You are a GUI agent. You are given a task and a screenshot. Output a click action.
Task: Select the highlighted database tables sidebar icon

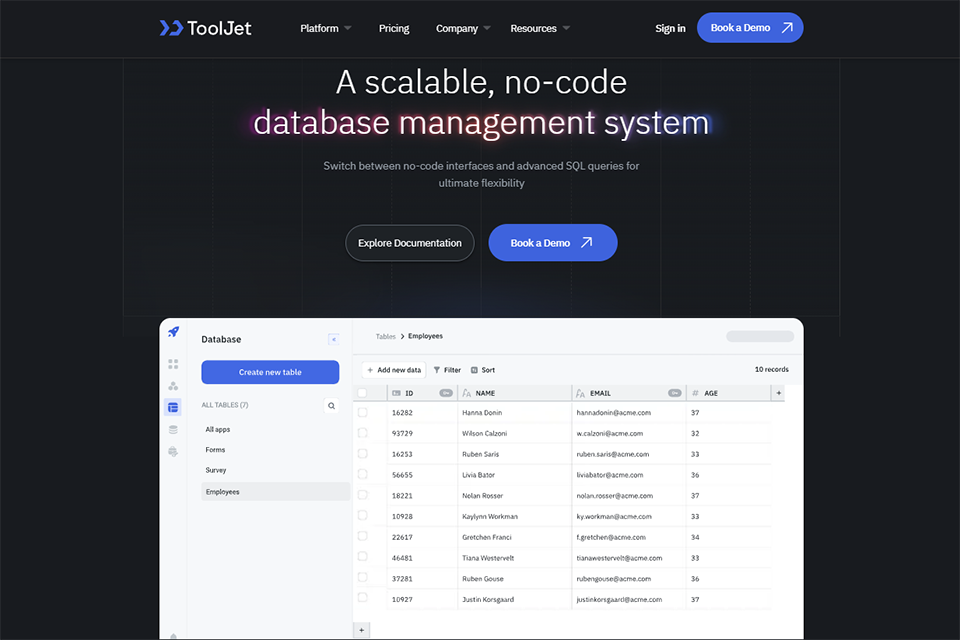(173, 407)
